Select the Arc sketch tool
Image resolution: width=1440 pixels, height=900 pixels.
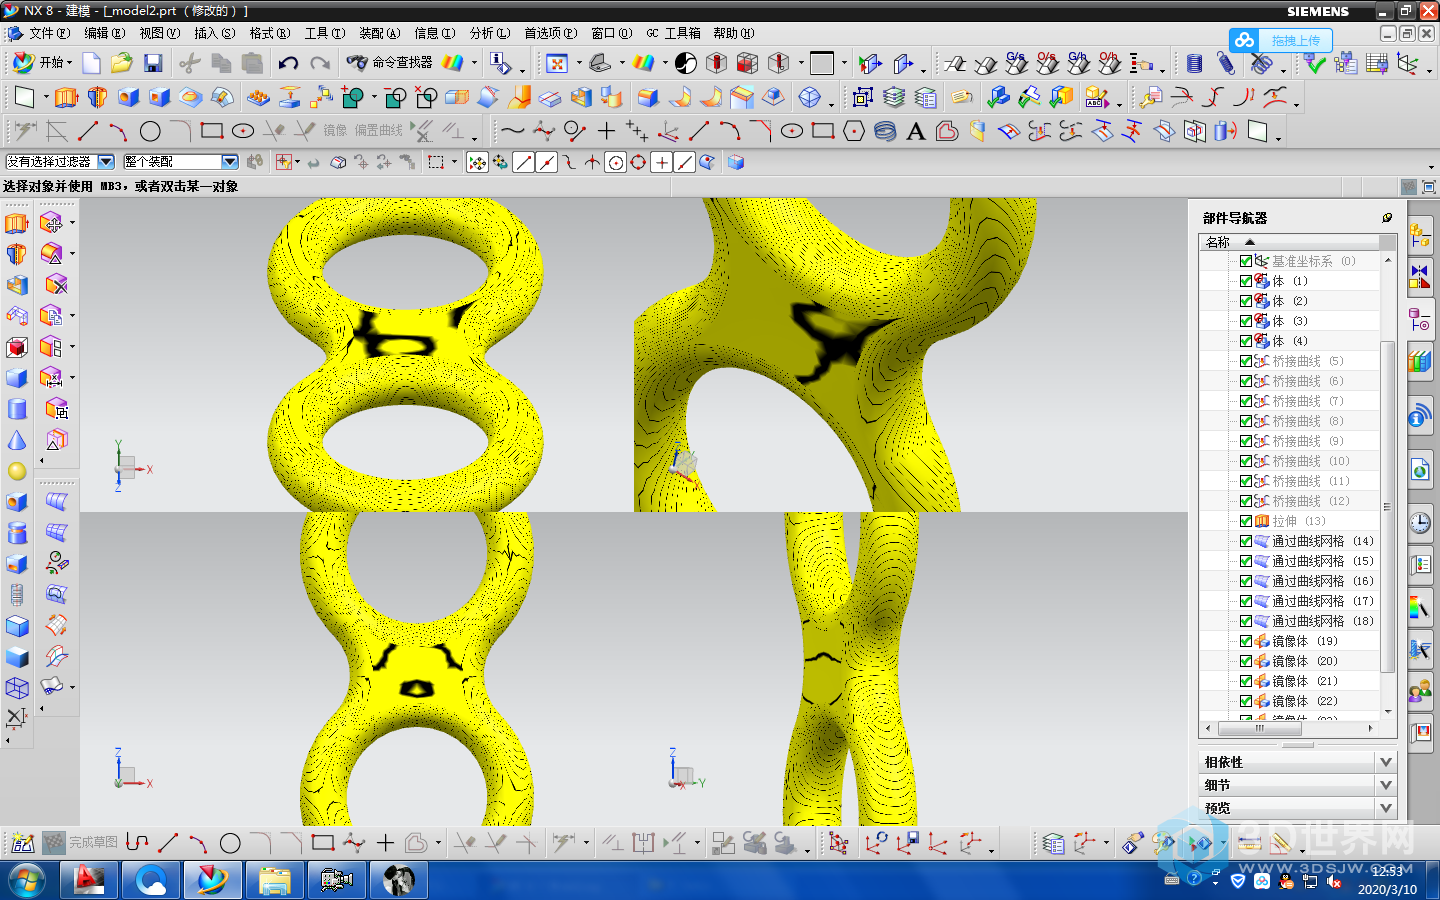tap(119, 131)
